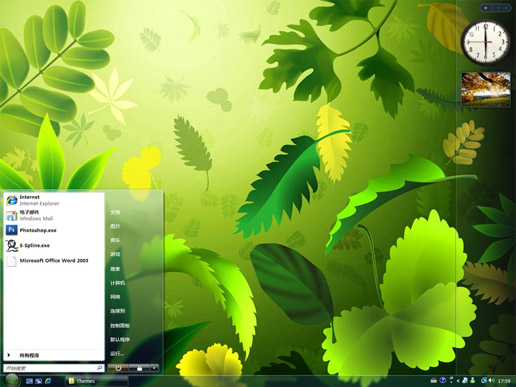Open 搜索 (Search) in the Start menu

click(115, 269)
